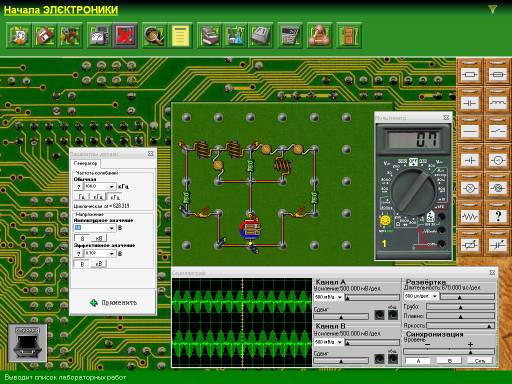Click the gray handbook toolbar icon
The width and height of the screenshot is (512, 384).
pyautogui.click(x=261, y=35)
